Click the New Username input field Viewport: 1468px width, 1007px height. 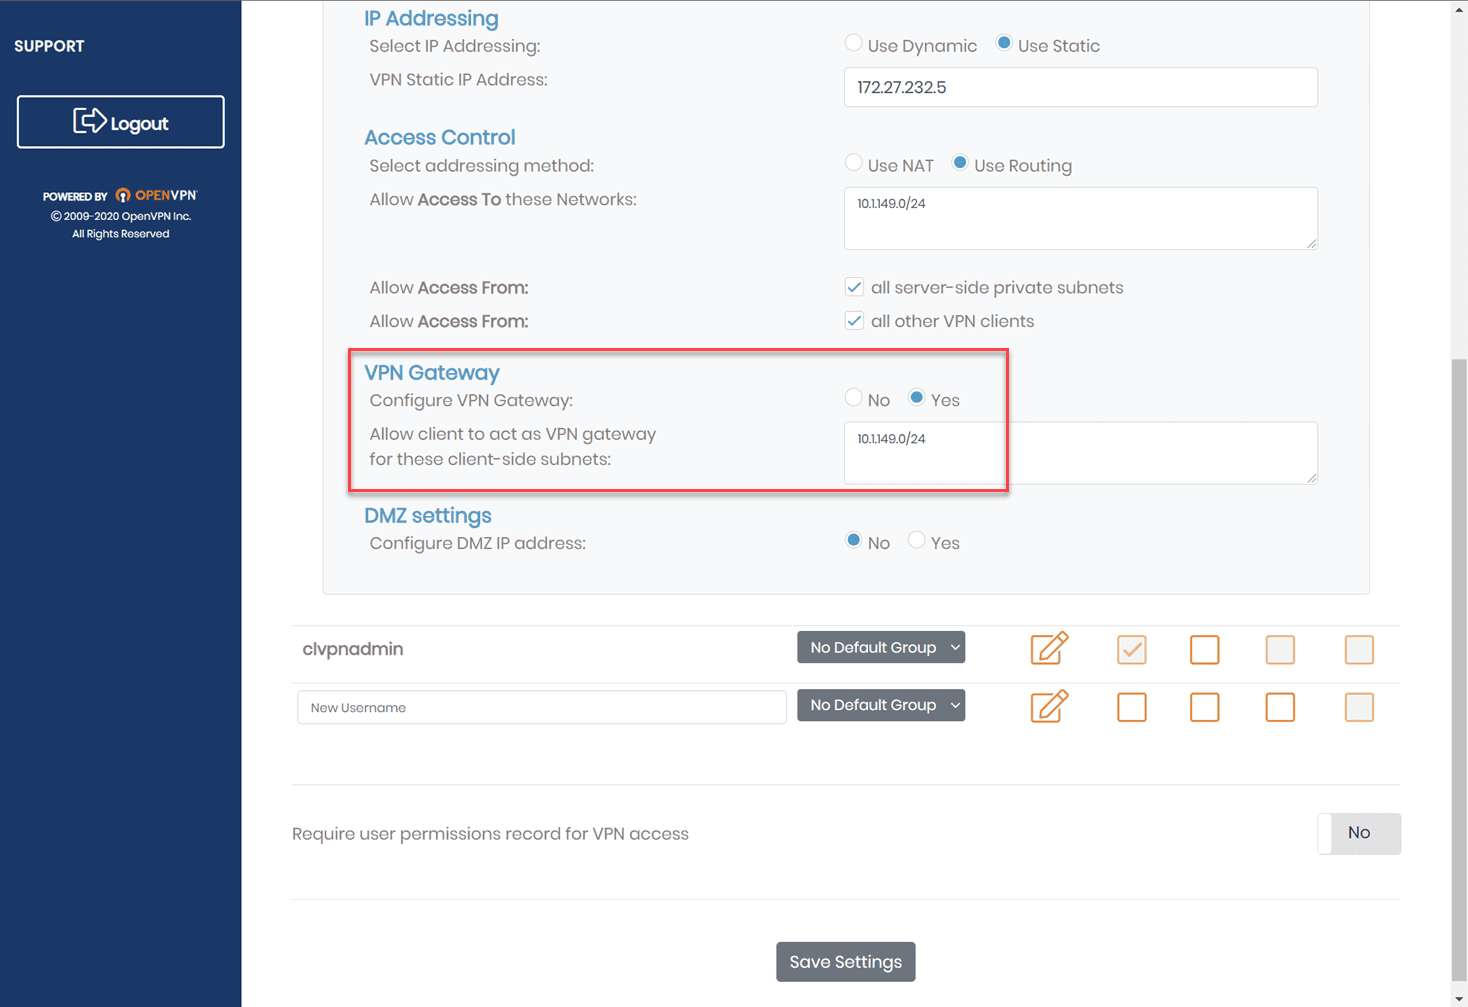pyautogui.click(x=541, y=707)
